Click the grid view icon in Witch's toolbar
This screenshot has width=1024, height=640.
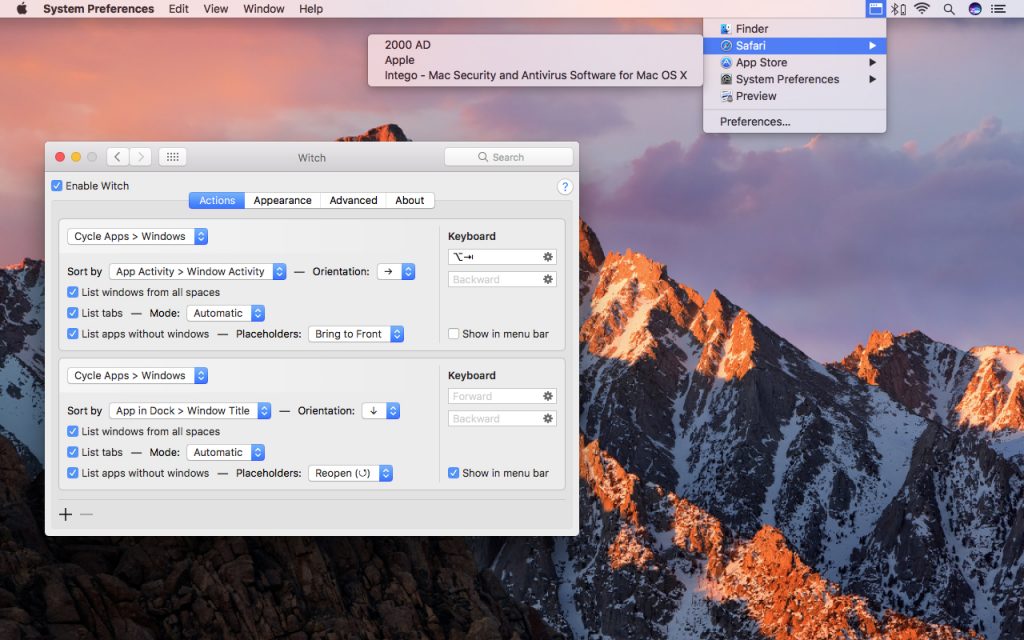pyautogui.click(x=172, y=157)
